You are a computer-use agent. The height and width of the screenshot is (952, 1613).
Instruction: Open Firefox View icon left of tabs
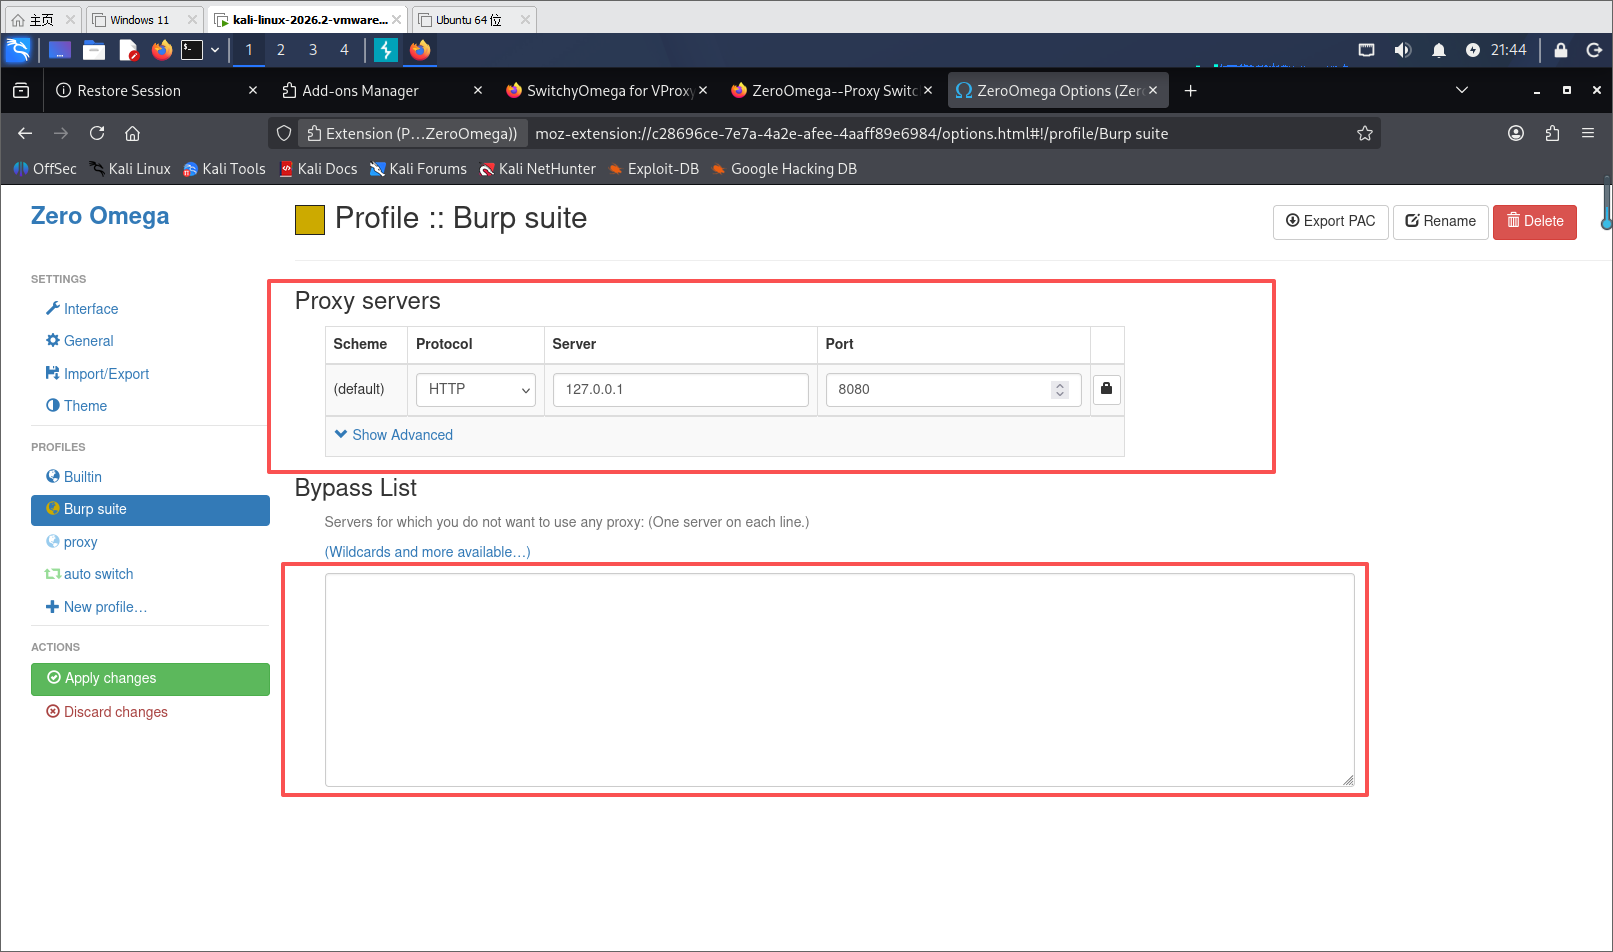coord(21,91)
